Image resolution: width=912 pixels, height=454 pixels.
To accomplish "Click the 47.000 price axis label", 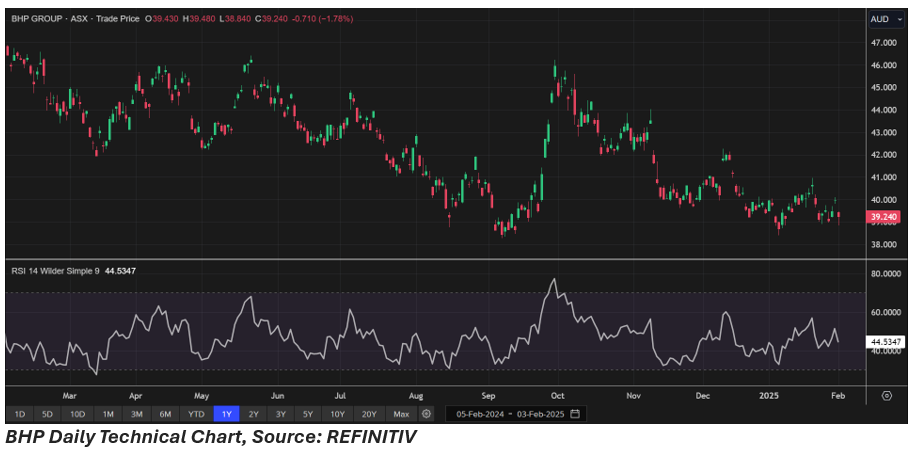I will pos(884,42).
